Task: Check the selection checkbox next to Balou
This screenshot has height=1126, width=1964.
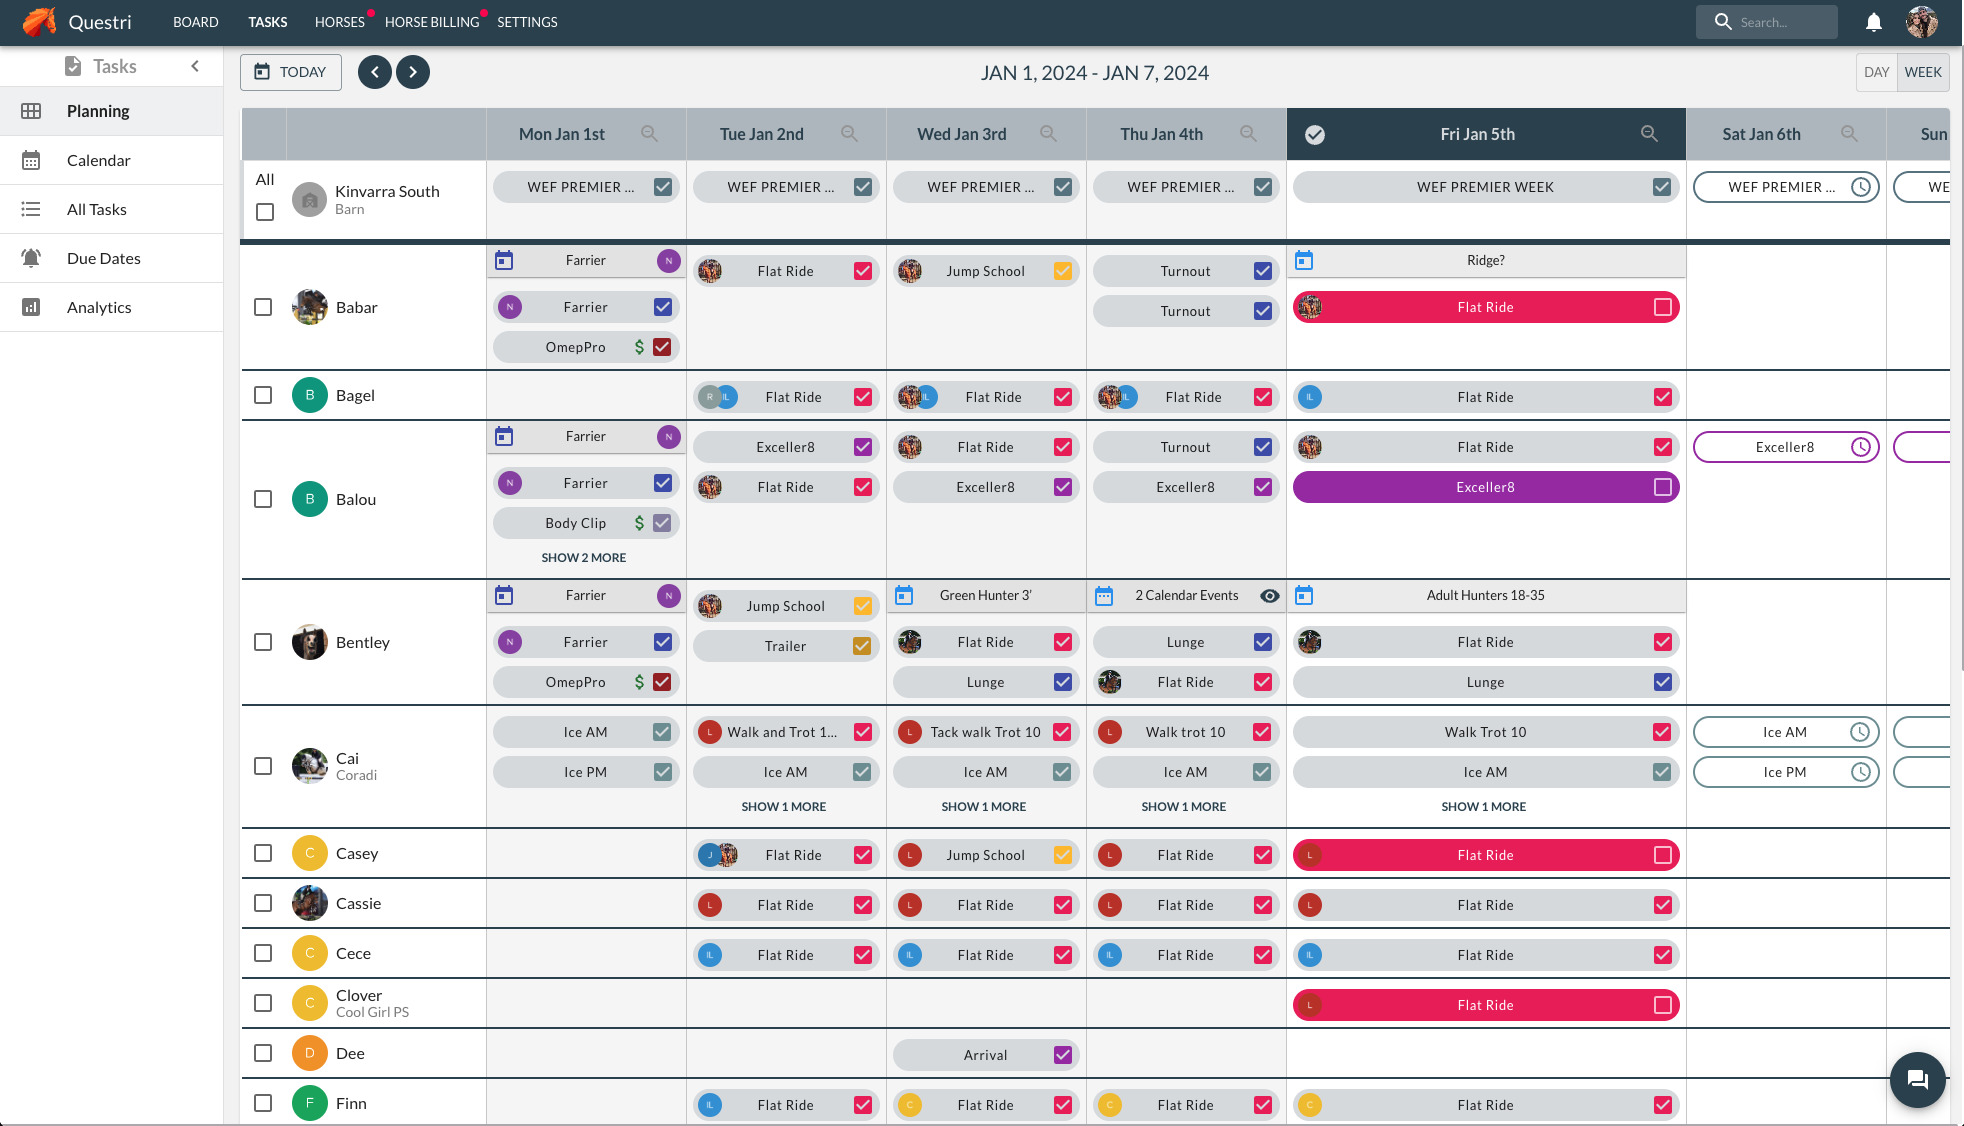Action: coord(263,499)
